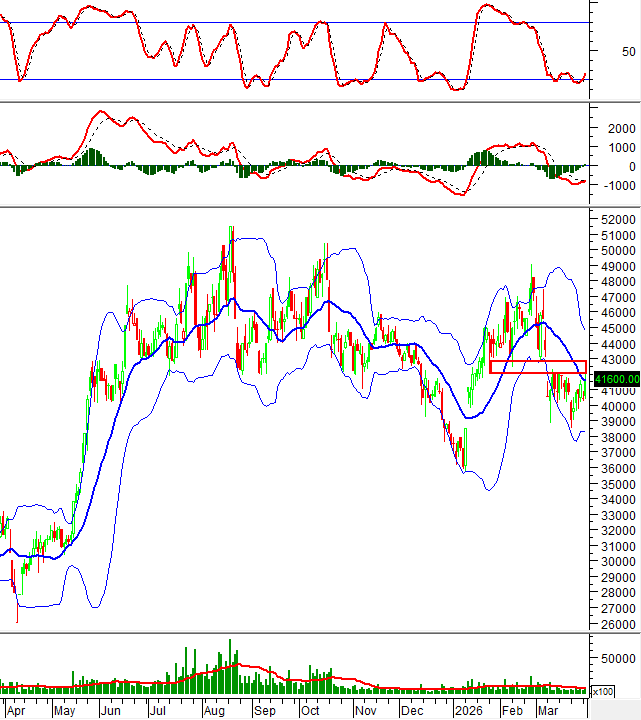Click the lowest candlestick wick in April
The image size is (641, 720).
click(x=17, y=621)
